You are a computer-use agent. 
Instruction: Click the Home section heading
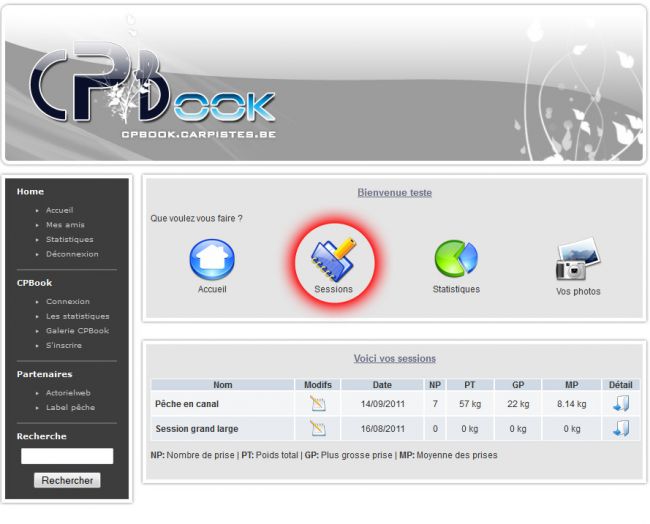[30, 192]
